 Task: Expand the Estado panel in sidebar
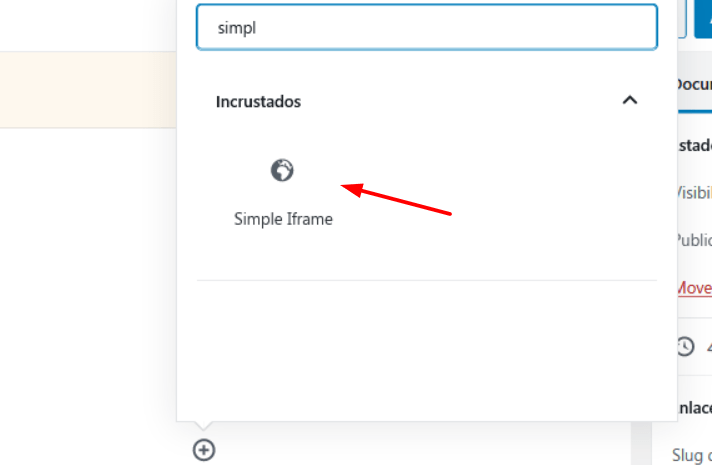[695, 145]
